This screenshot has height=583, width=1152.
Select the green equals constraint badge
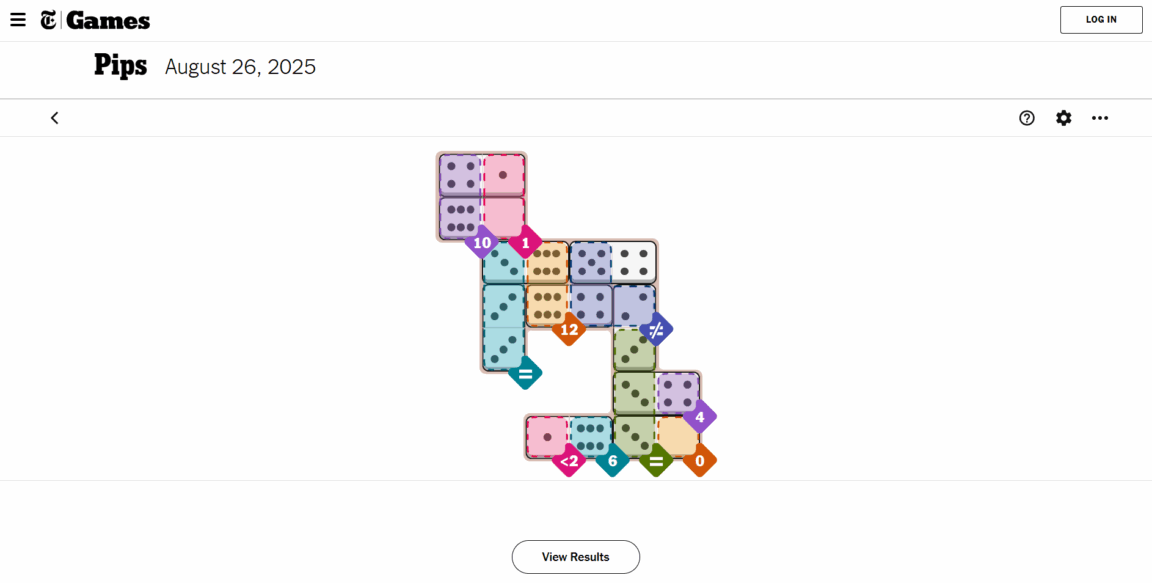656,461
